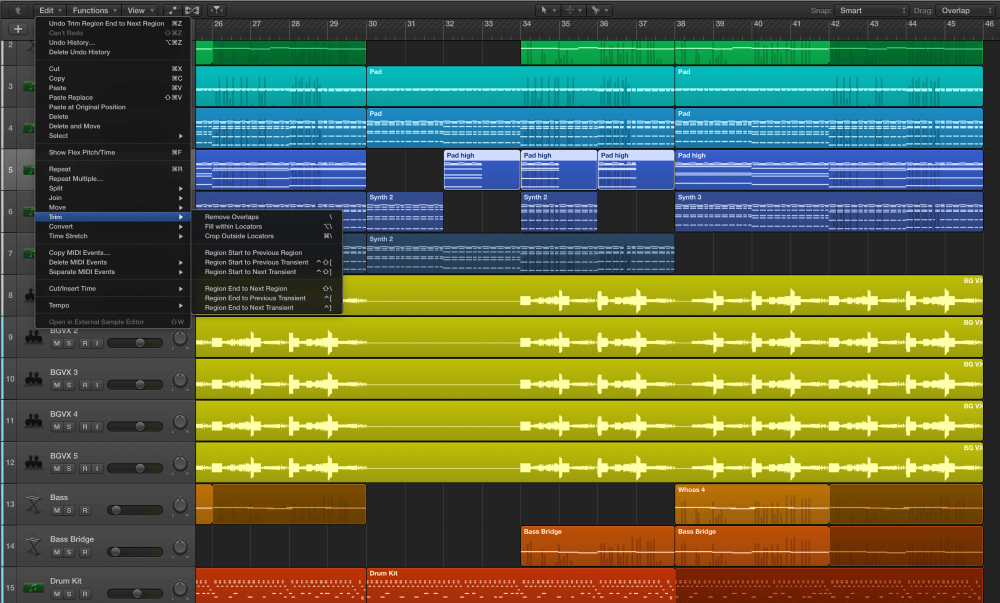1000x603 pixels.
Task: Click the Flex view icon in toolbar
Action: (192, 10)
